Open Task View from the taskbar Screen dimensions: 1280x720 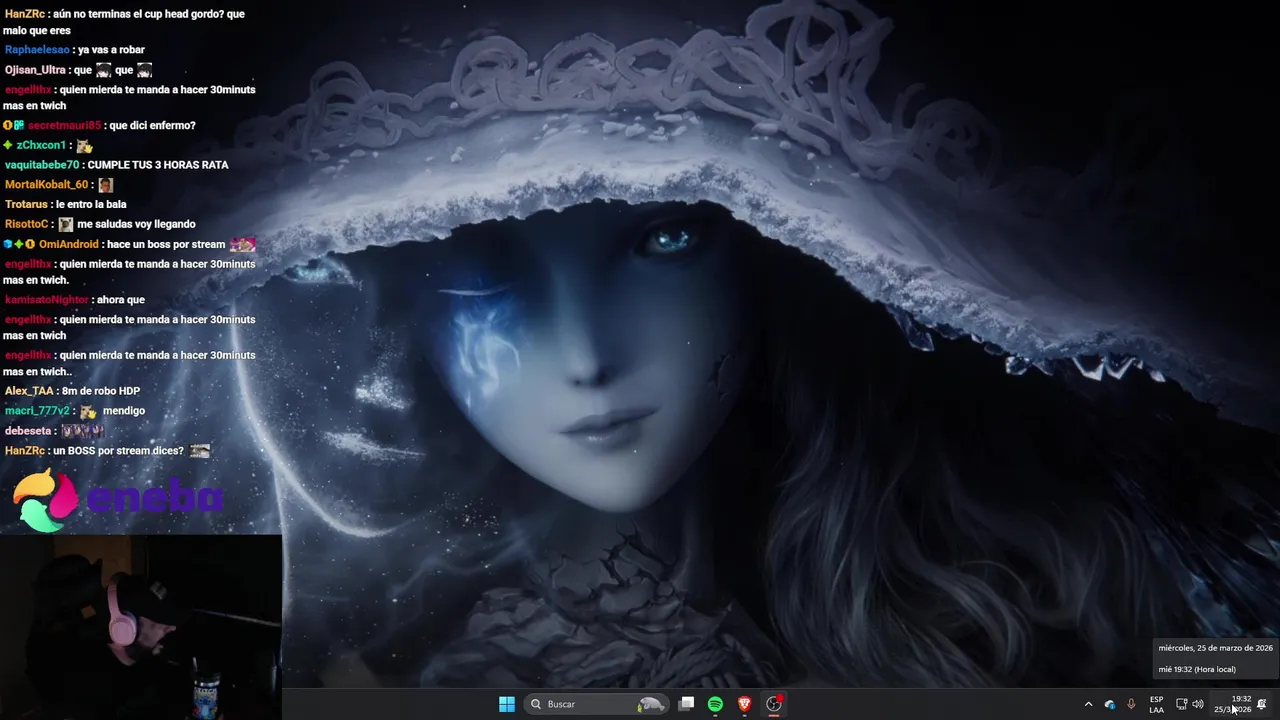pos(686,704)
